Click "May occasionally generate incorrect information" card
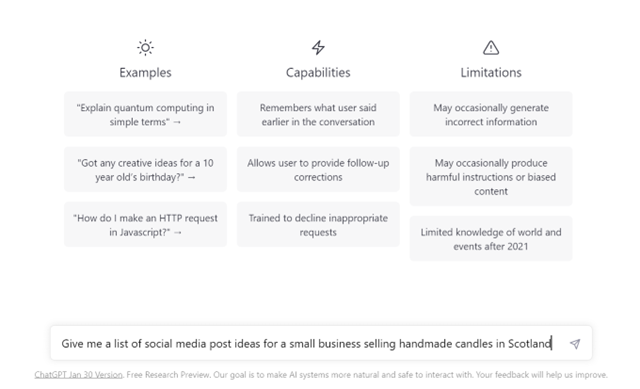The width and height of the screenshot is (640, 389). pyautogui.click(x=491, y=114)
